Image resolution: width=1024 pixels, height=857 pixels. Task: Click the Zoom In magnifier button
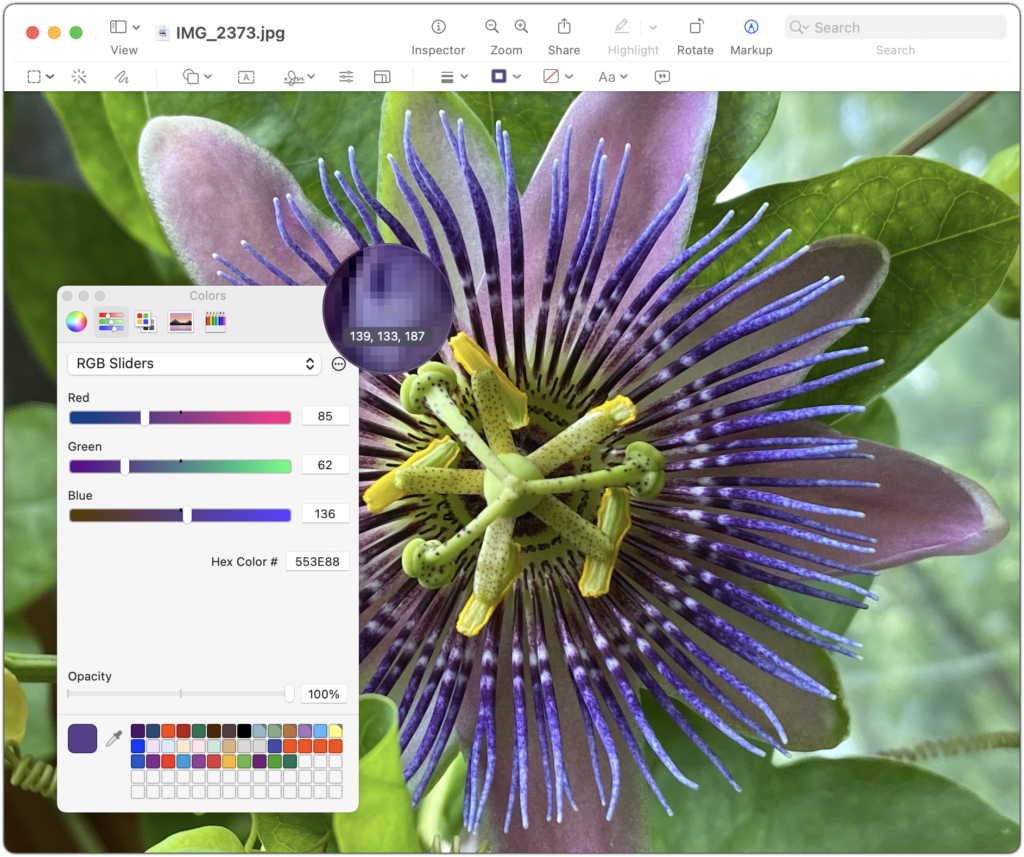point(521,27)
